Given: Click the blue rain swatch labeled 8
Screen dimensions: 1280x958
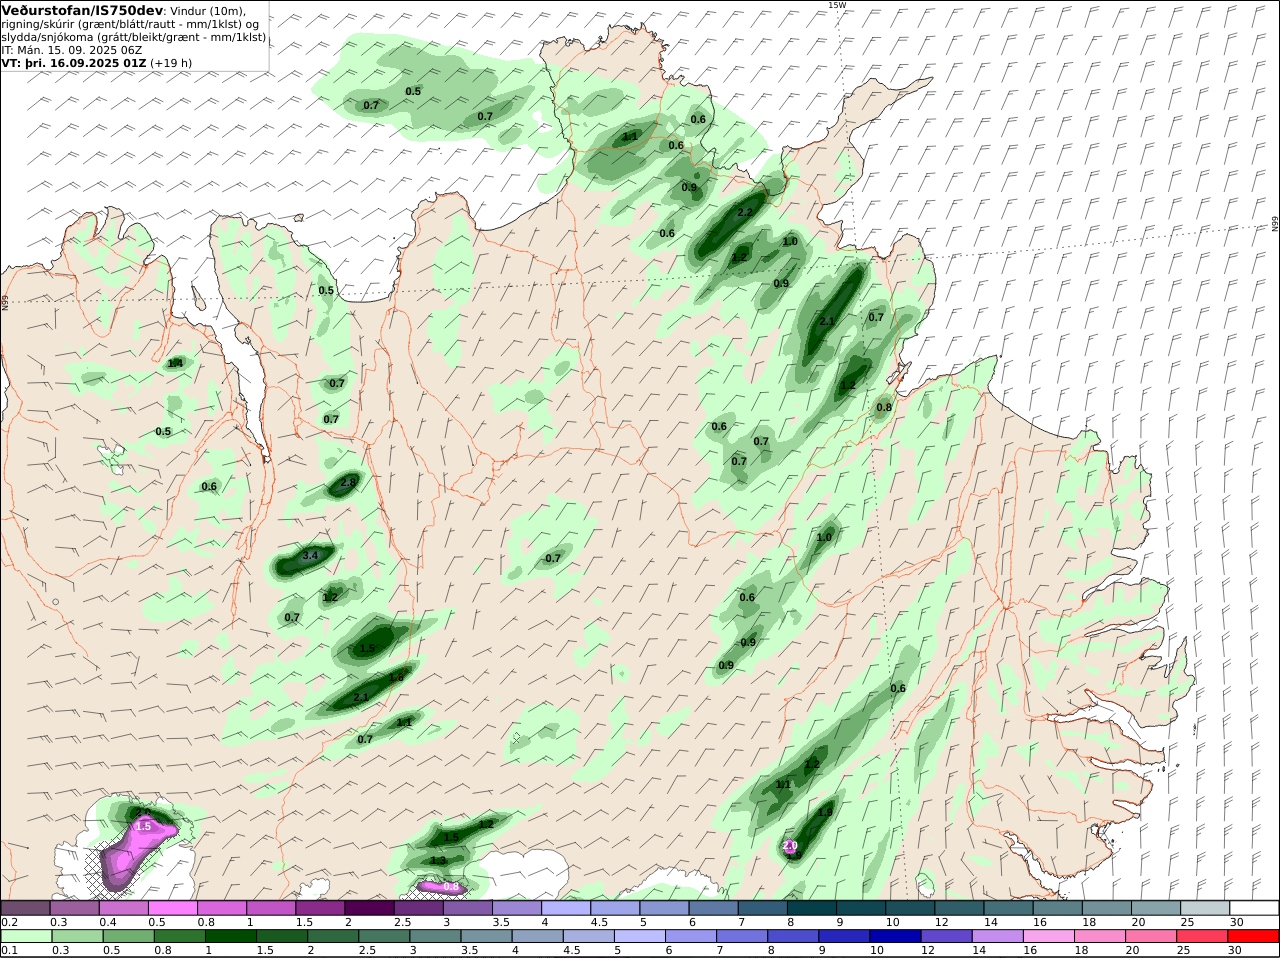Looking at the screenshot, I should pos(794,936).
